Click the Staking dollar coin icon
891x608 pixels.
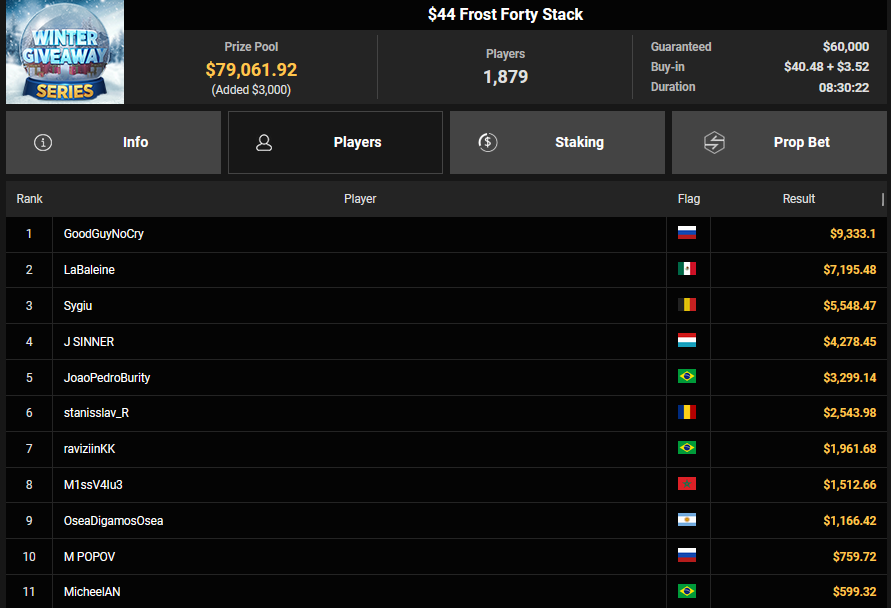[487, 142]
